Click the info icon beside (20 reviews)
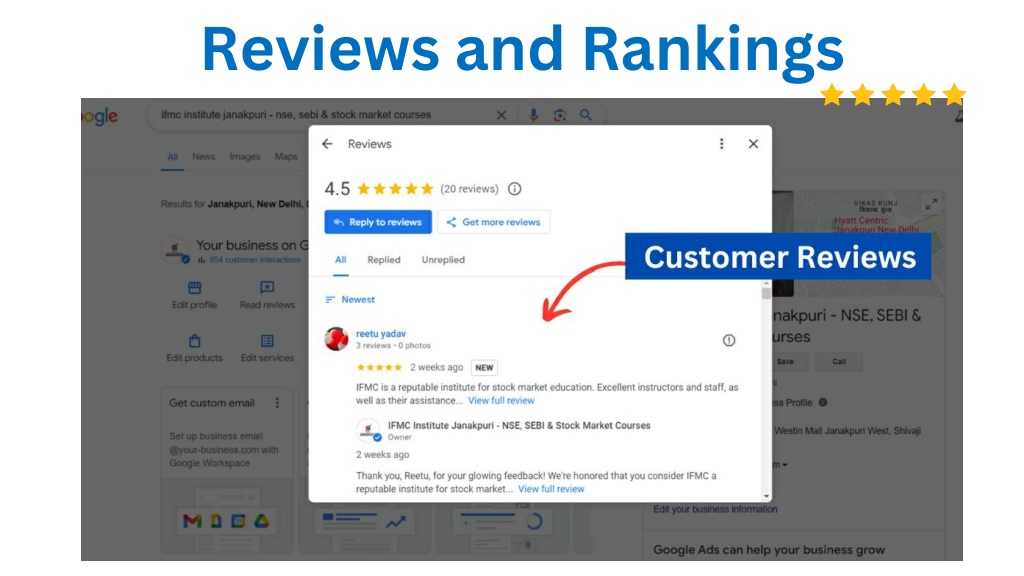This screenshot has width=1024, height=576. 515,189
